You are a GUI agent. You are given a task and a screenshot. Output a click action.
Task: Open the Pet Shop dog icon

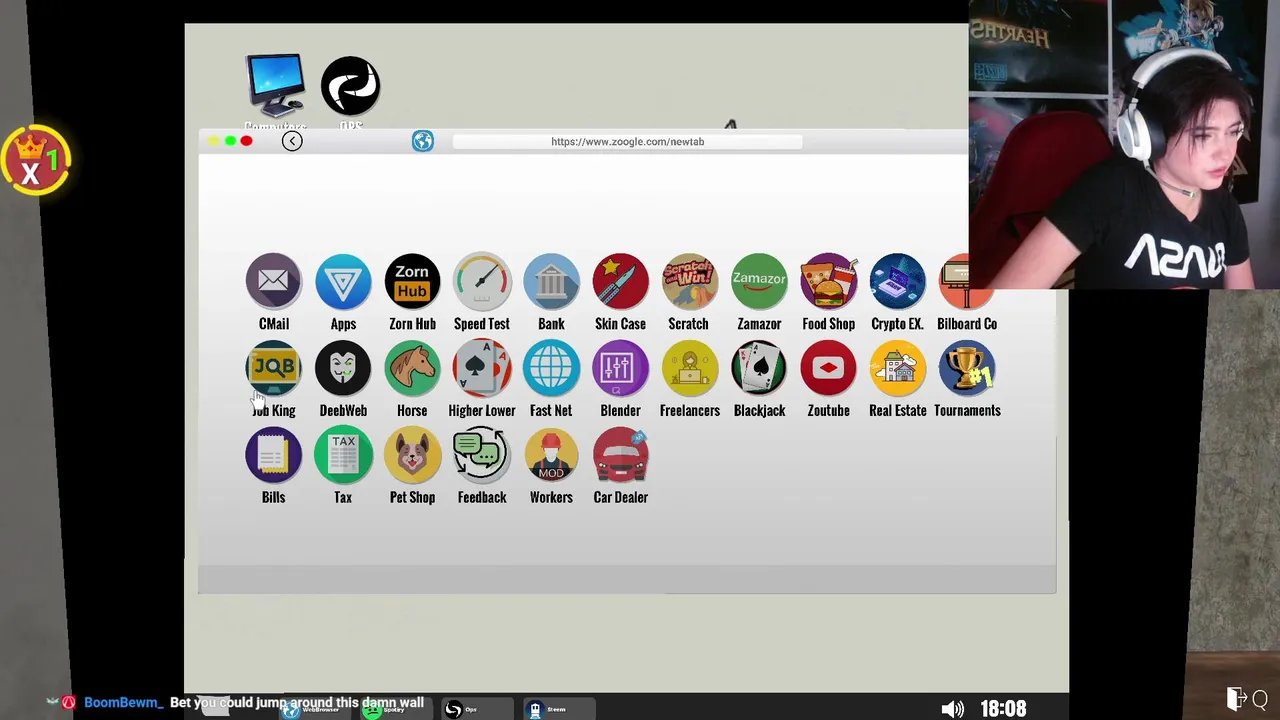tap(412, 455)
